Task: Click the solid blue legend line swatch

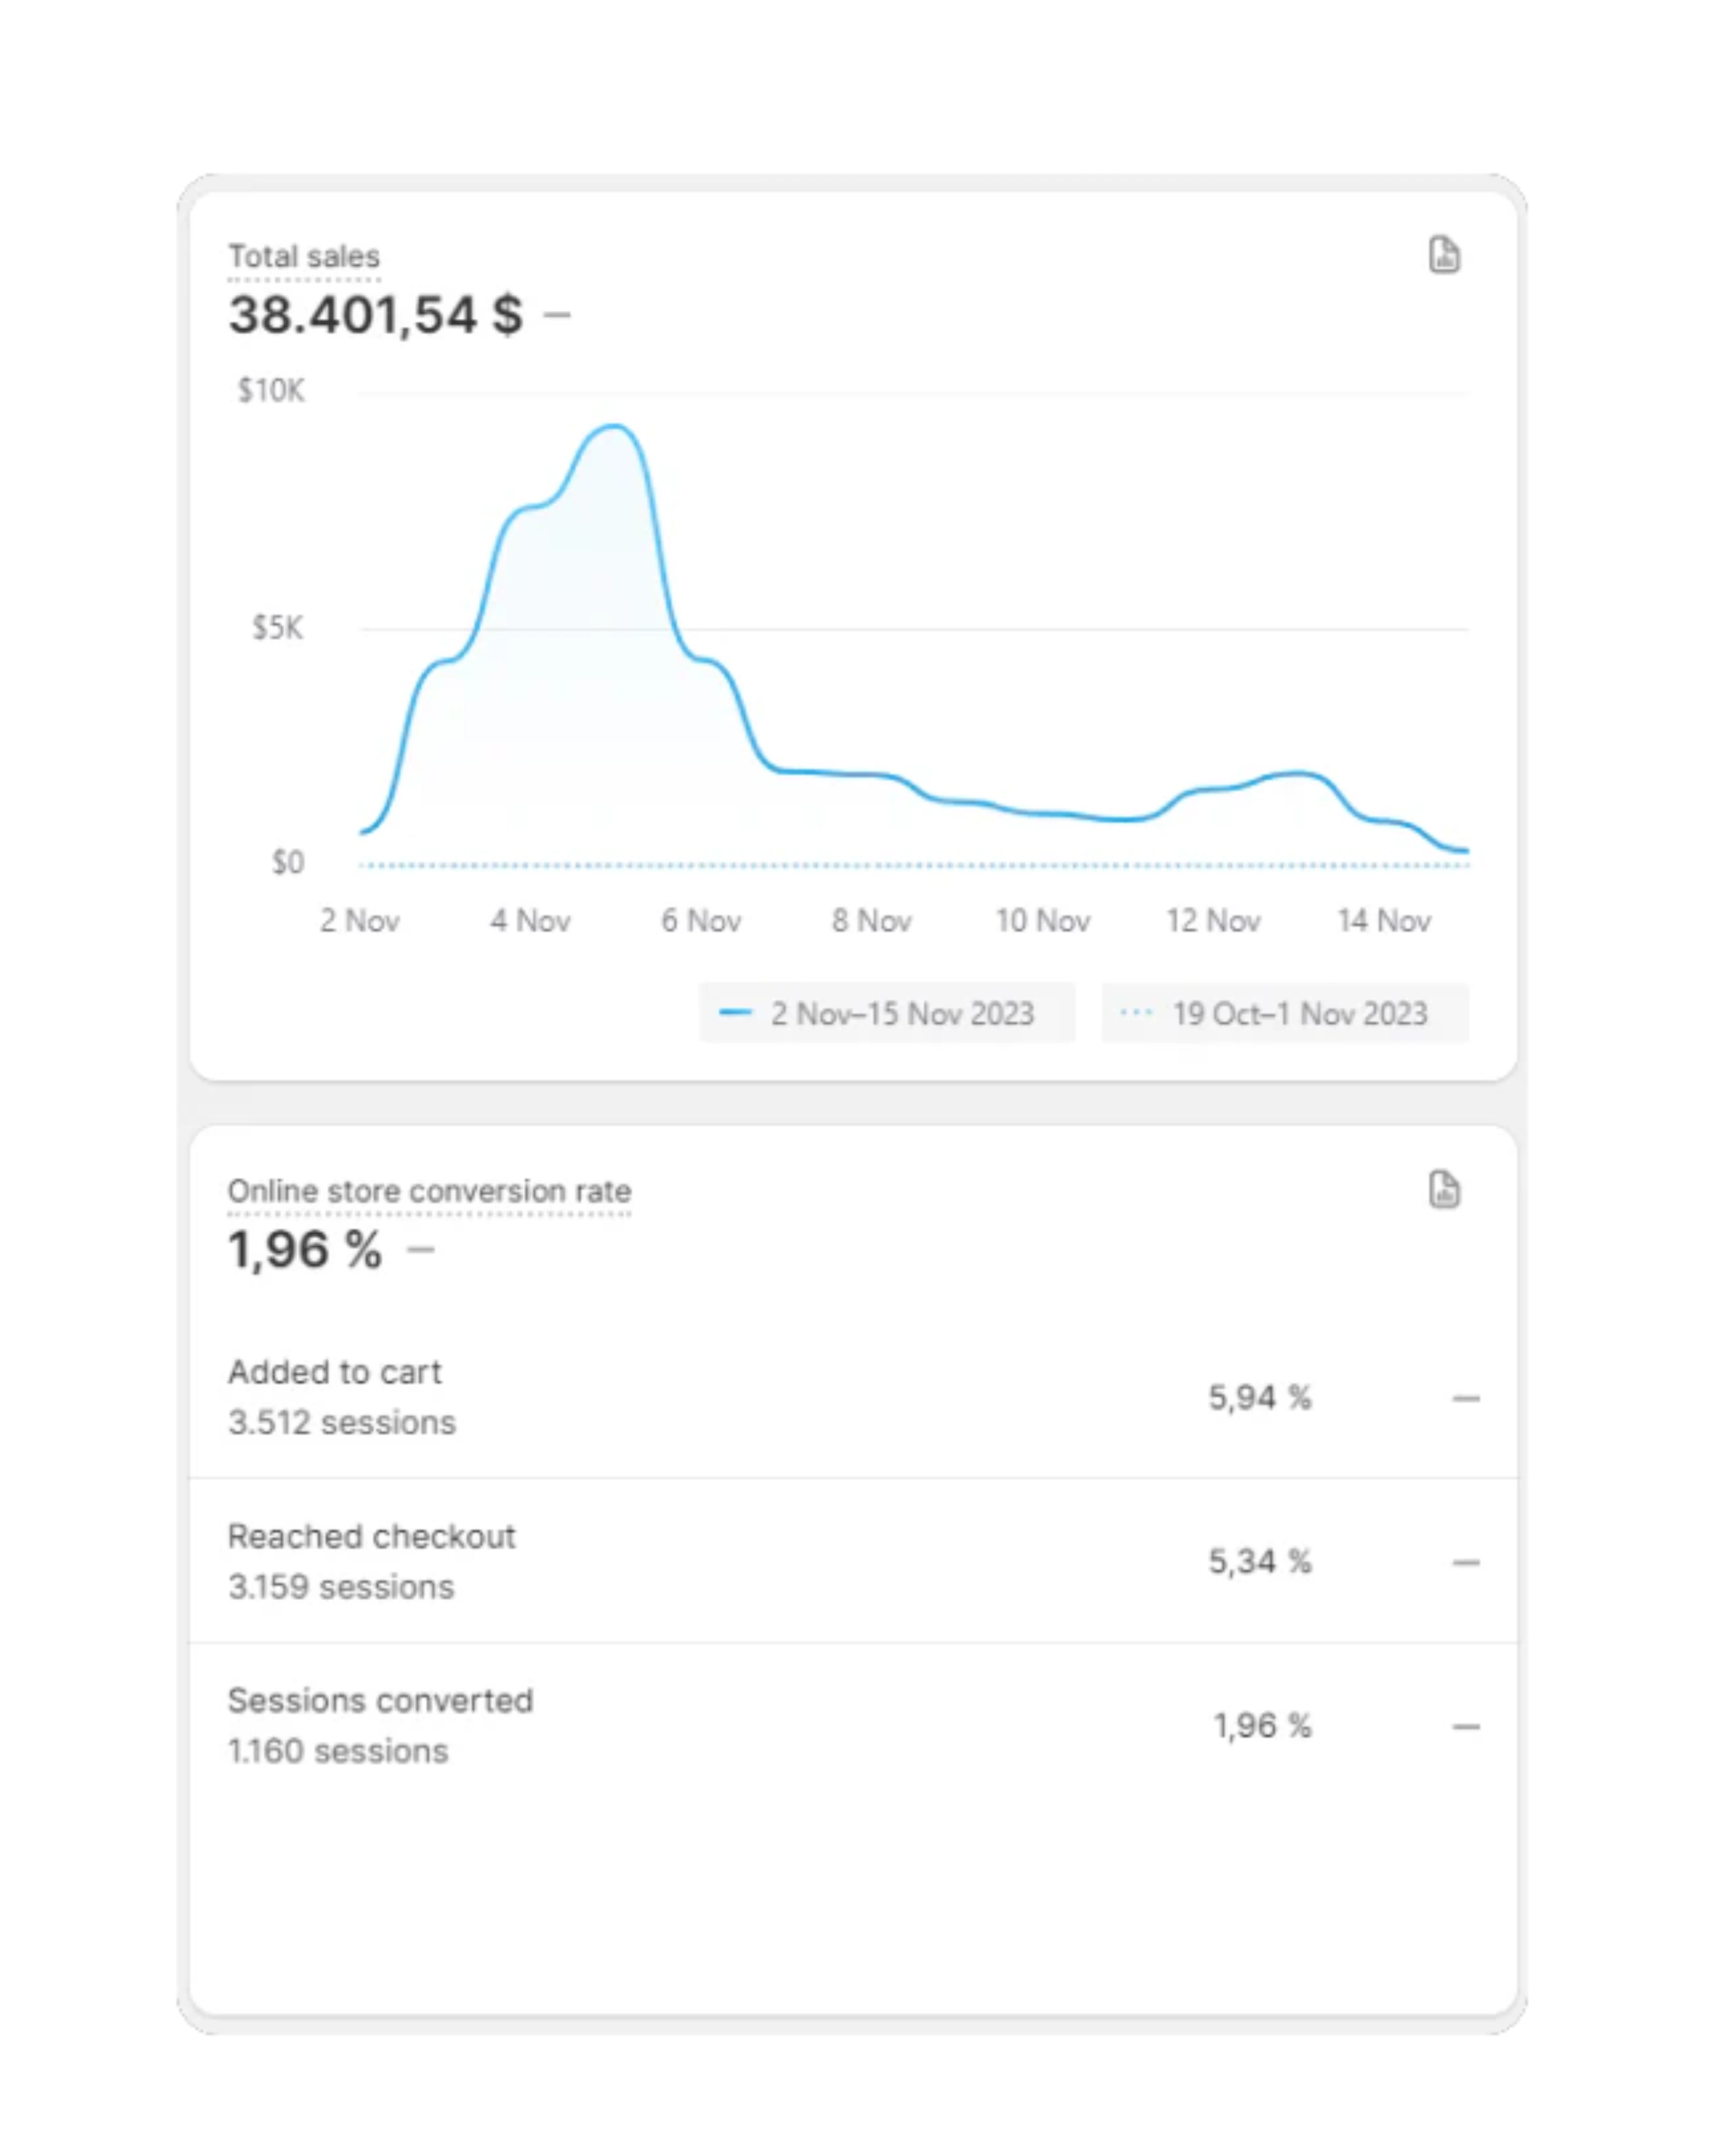Action: 735,1013
